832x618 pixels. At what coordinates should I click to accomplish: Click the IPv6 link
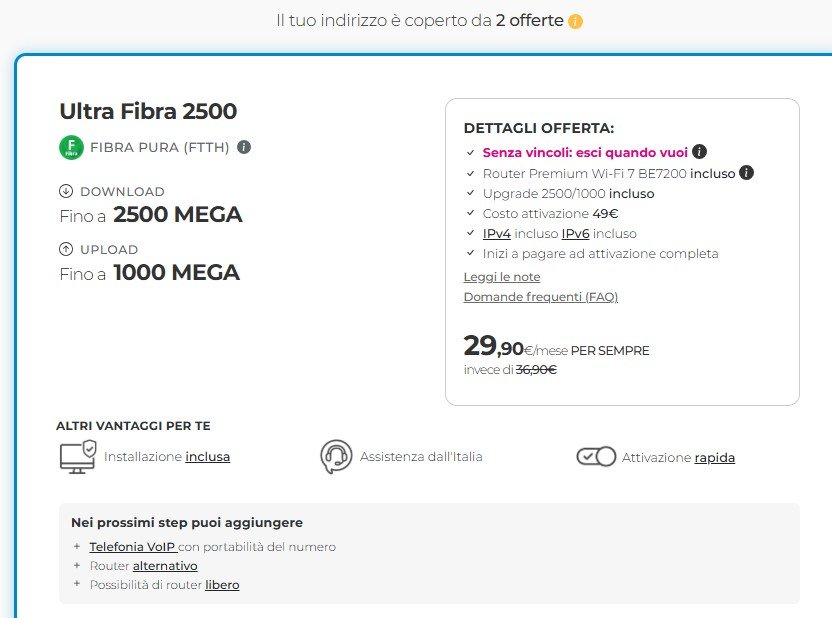(x=575, y=233)
